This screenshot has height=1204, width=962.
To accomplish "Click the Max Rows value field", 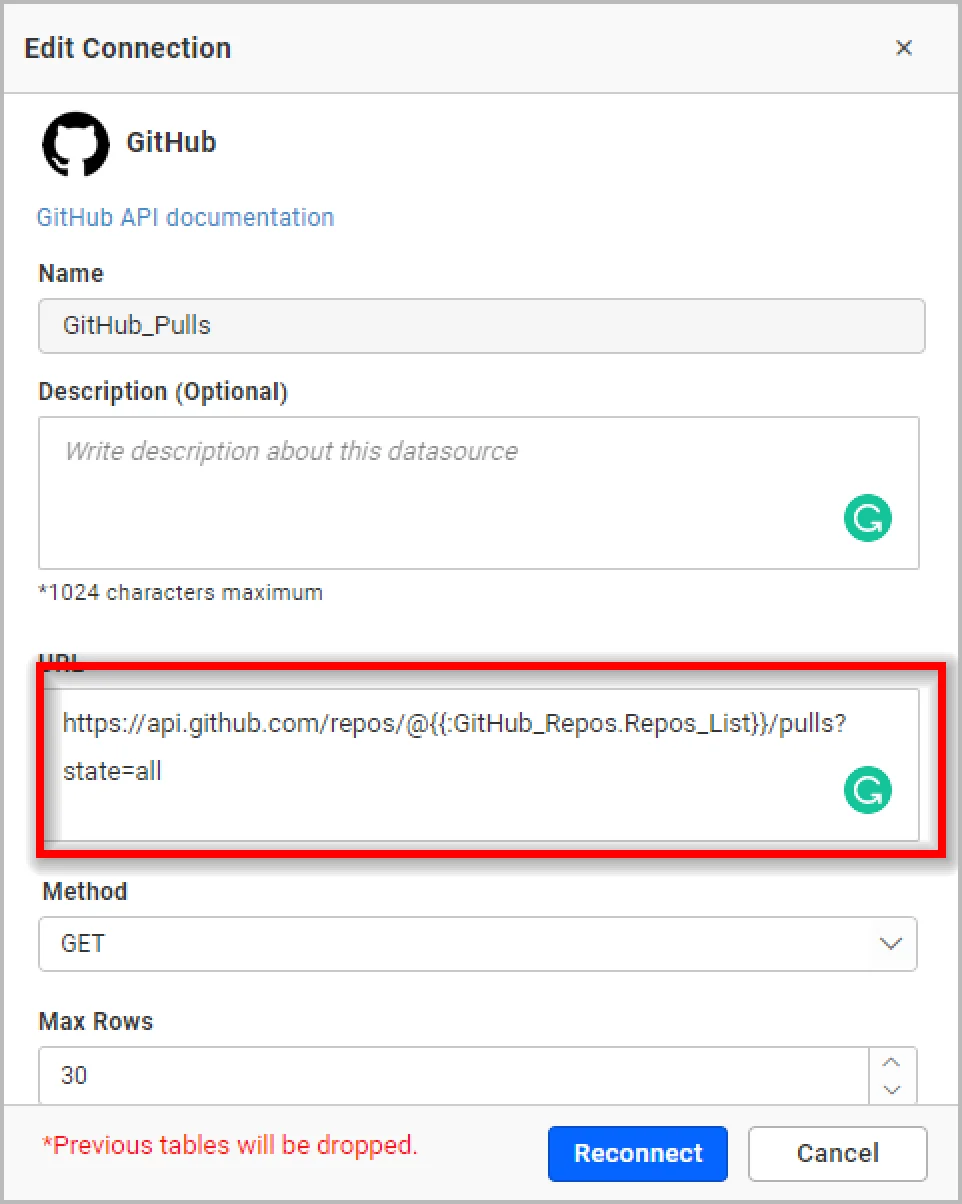I will tap(450, 1076).
